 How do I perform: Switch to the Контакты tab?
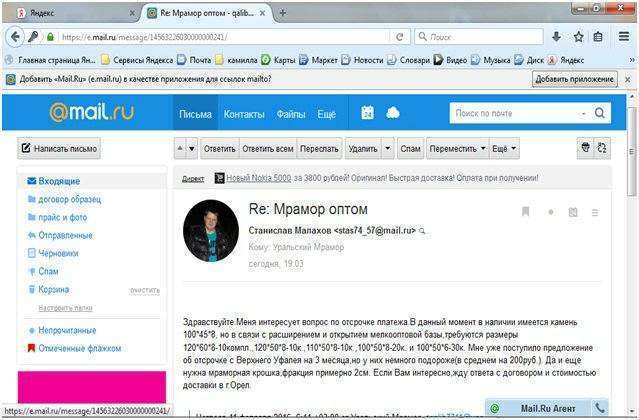[244, 114]
